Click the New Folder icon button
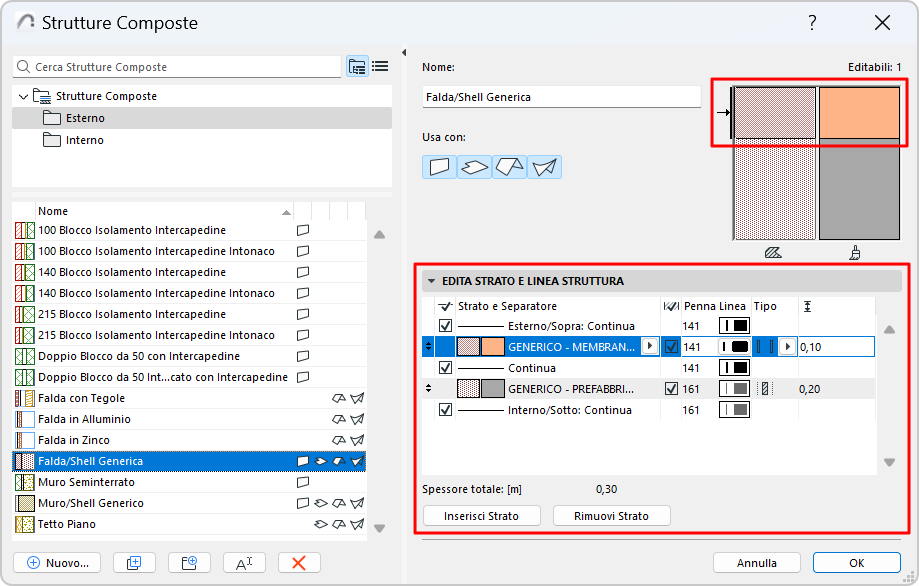This screenshot has height=586, width=919. coord(189,563)
